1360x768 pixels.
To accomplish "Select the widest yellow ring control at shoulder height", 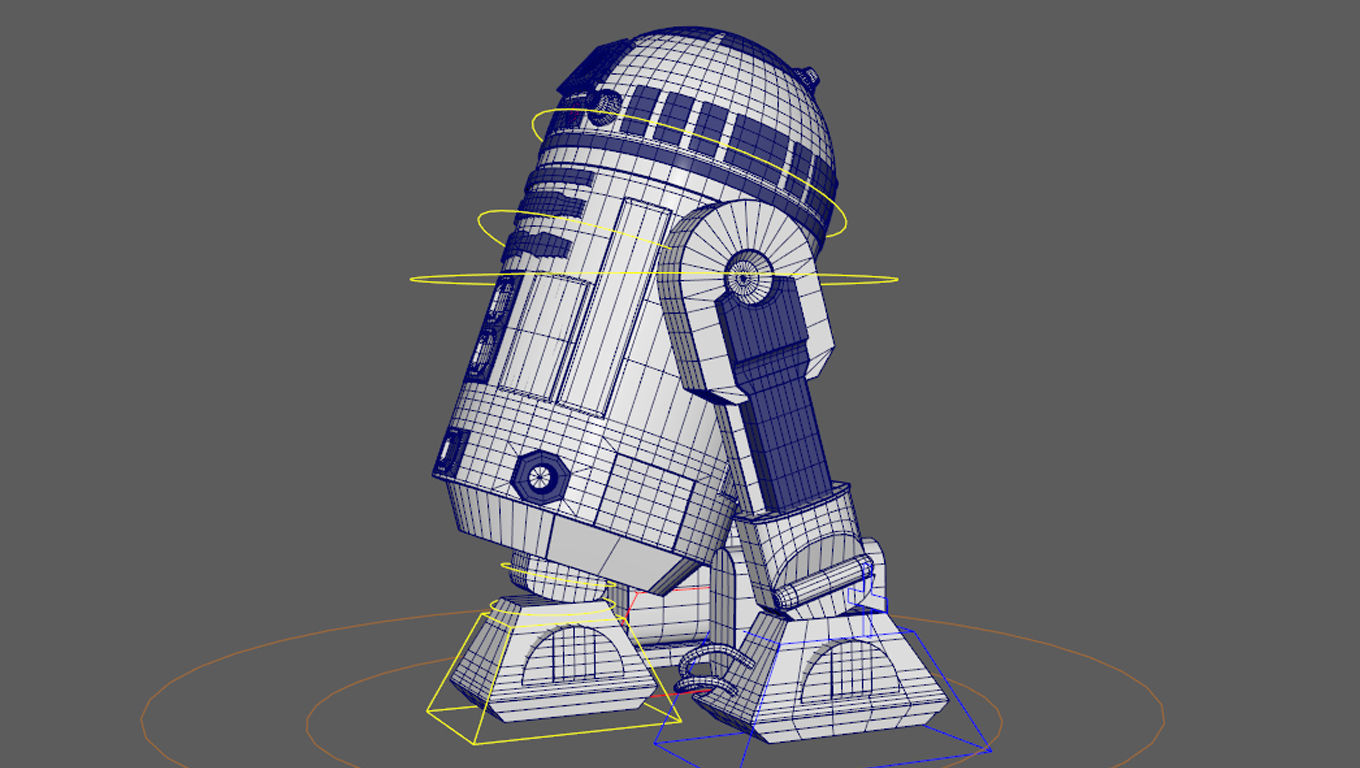I will pos(653,279).
